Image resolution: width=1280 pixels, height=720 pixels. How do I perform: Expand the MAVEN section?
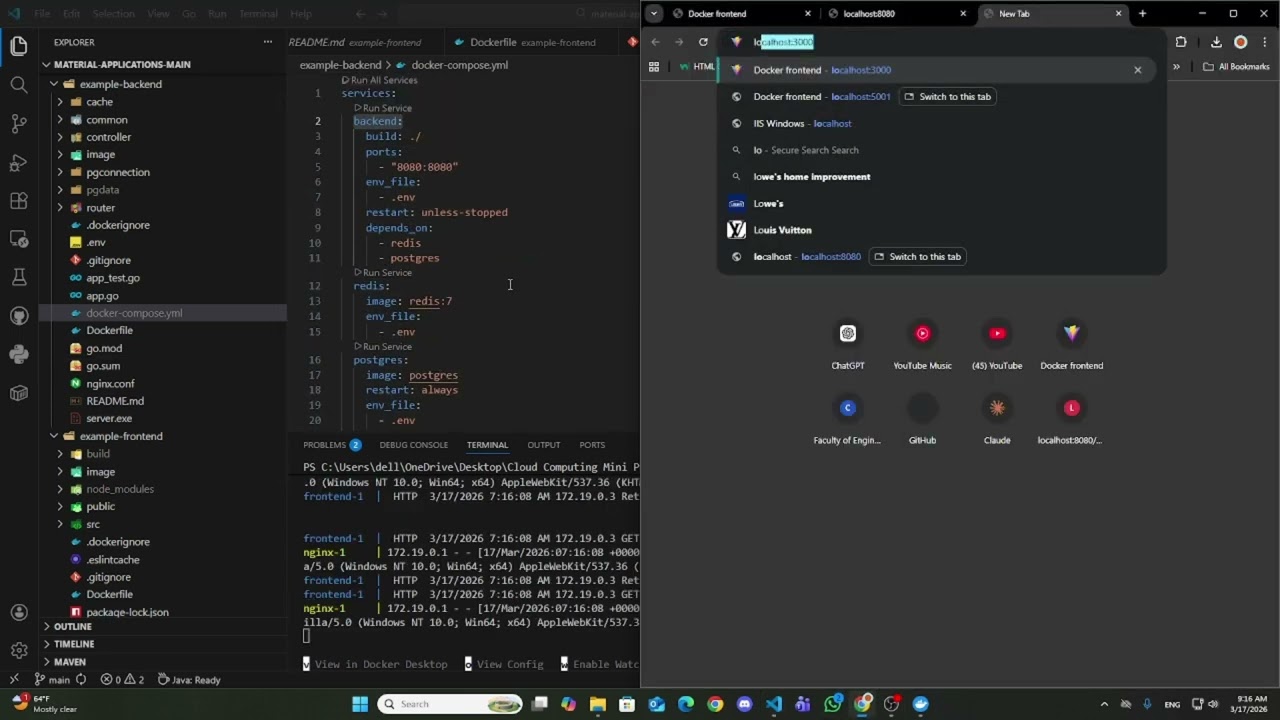coord(70,662)
